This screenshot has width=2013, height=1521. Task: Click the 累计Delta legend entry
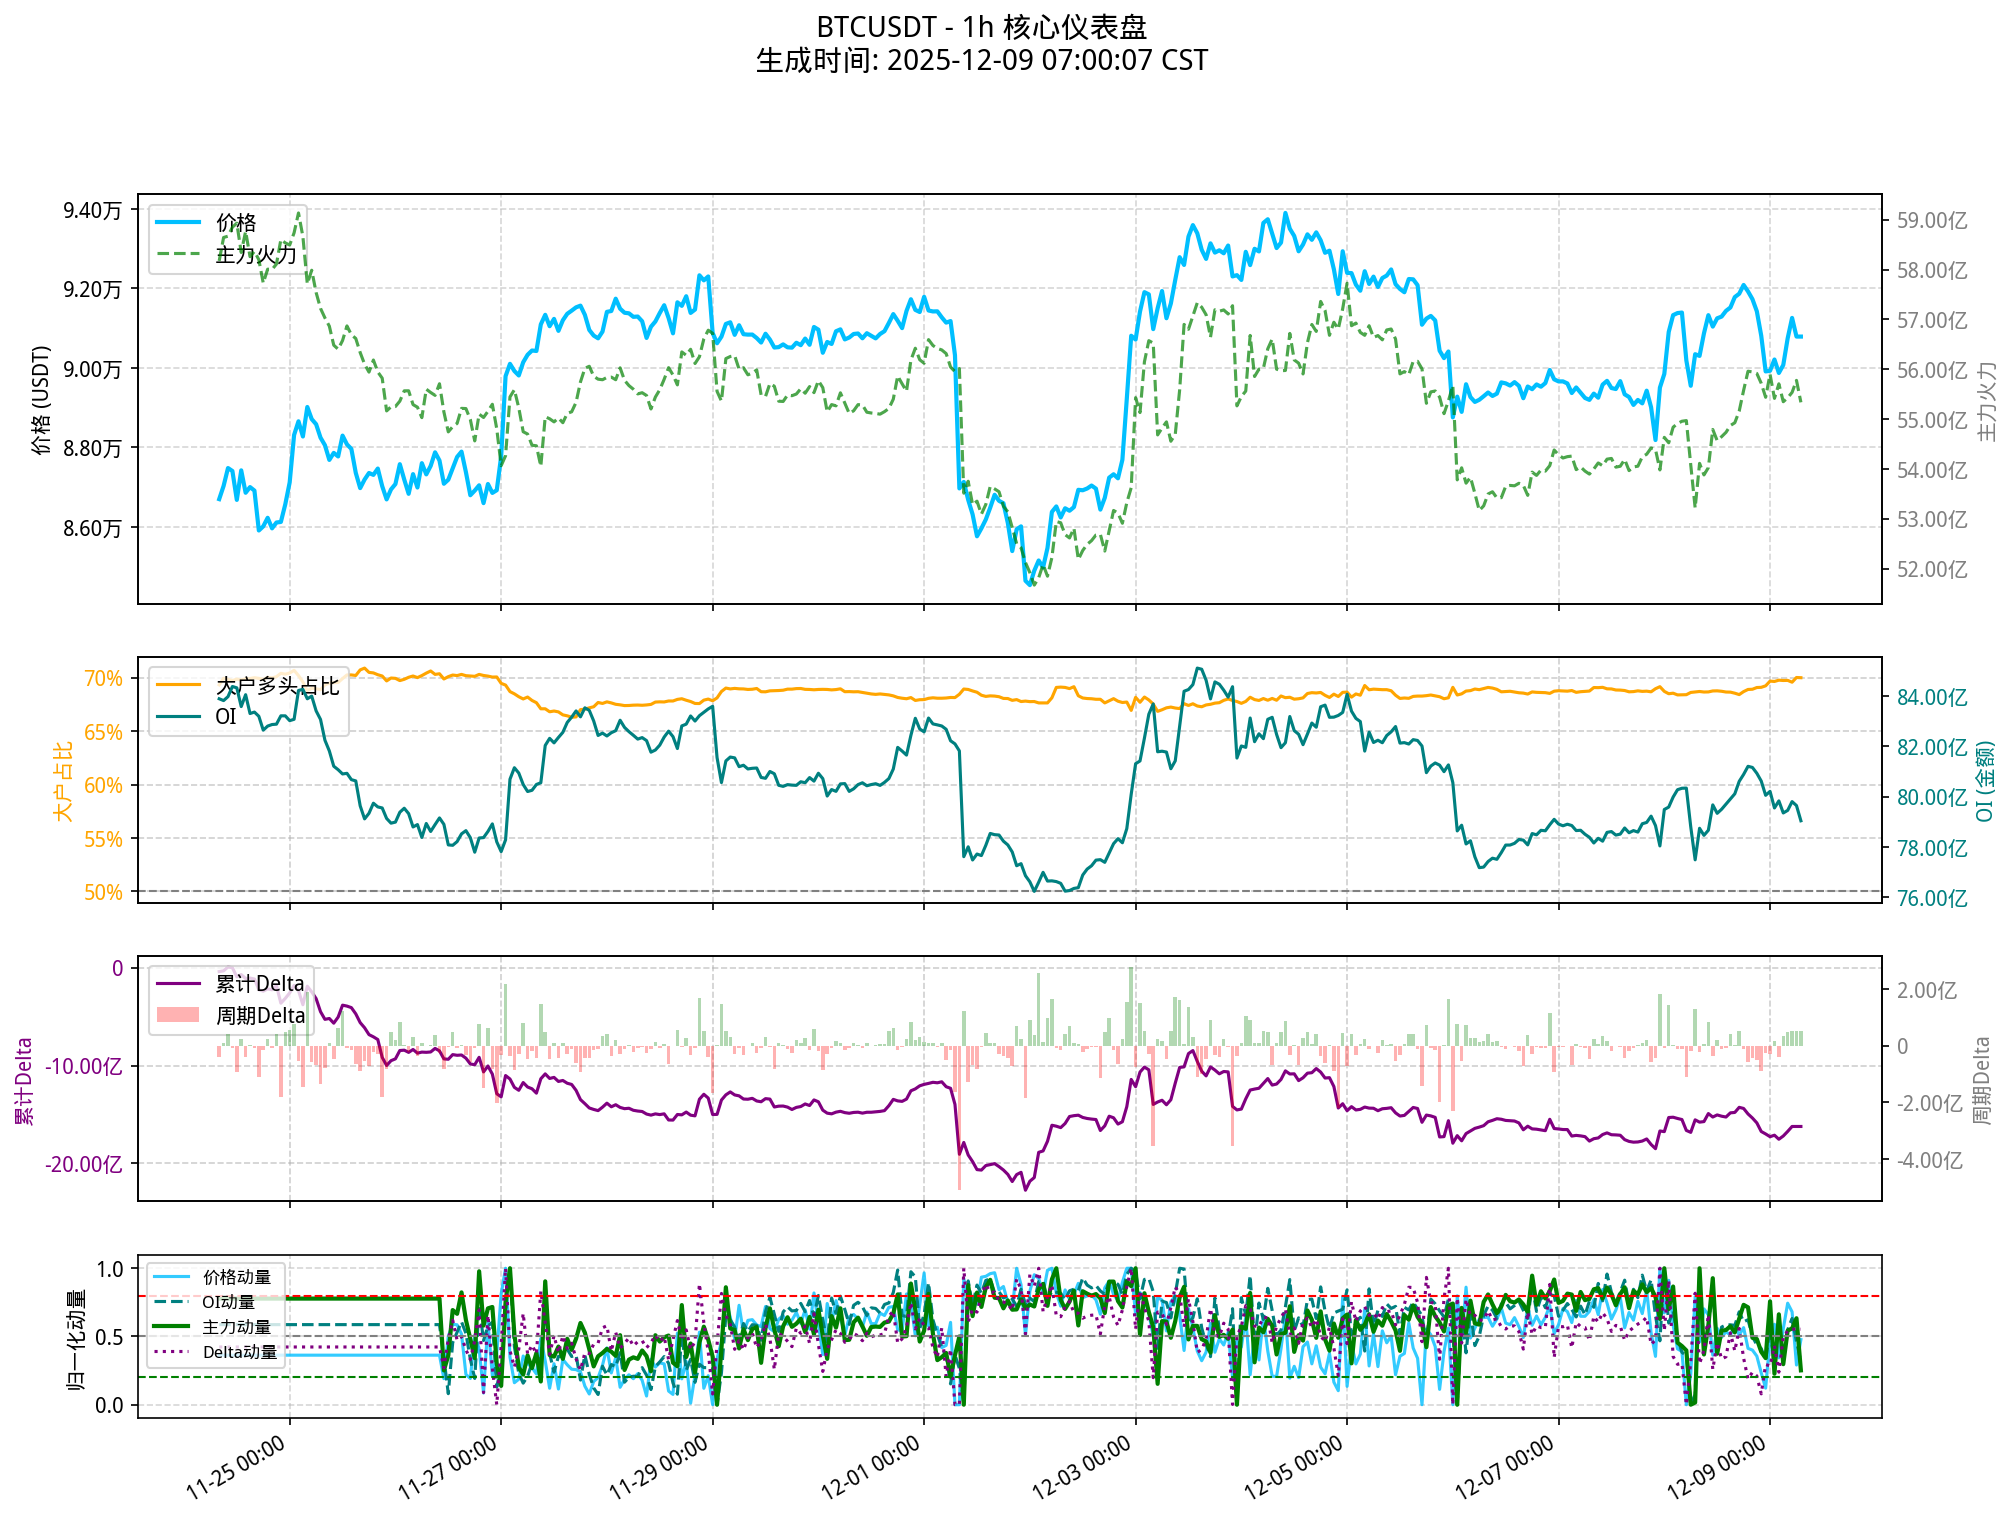click(x=259, y=984)
